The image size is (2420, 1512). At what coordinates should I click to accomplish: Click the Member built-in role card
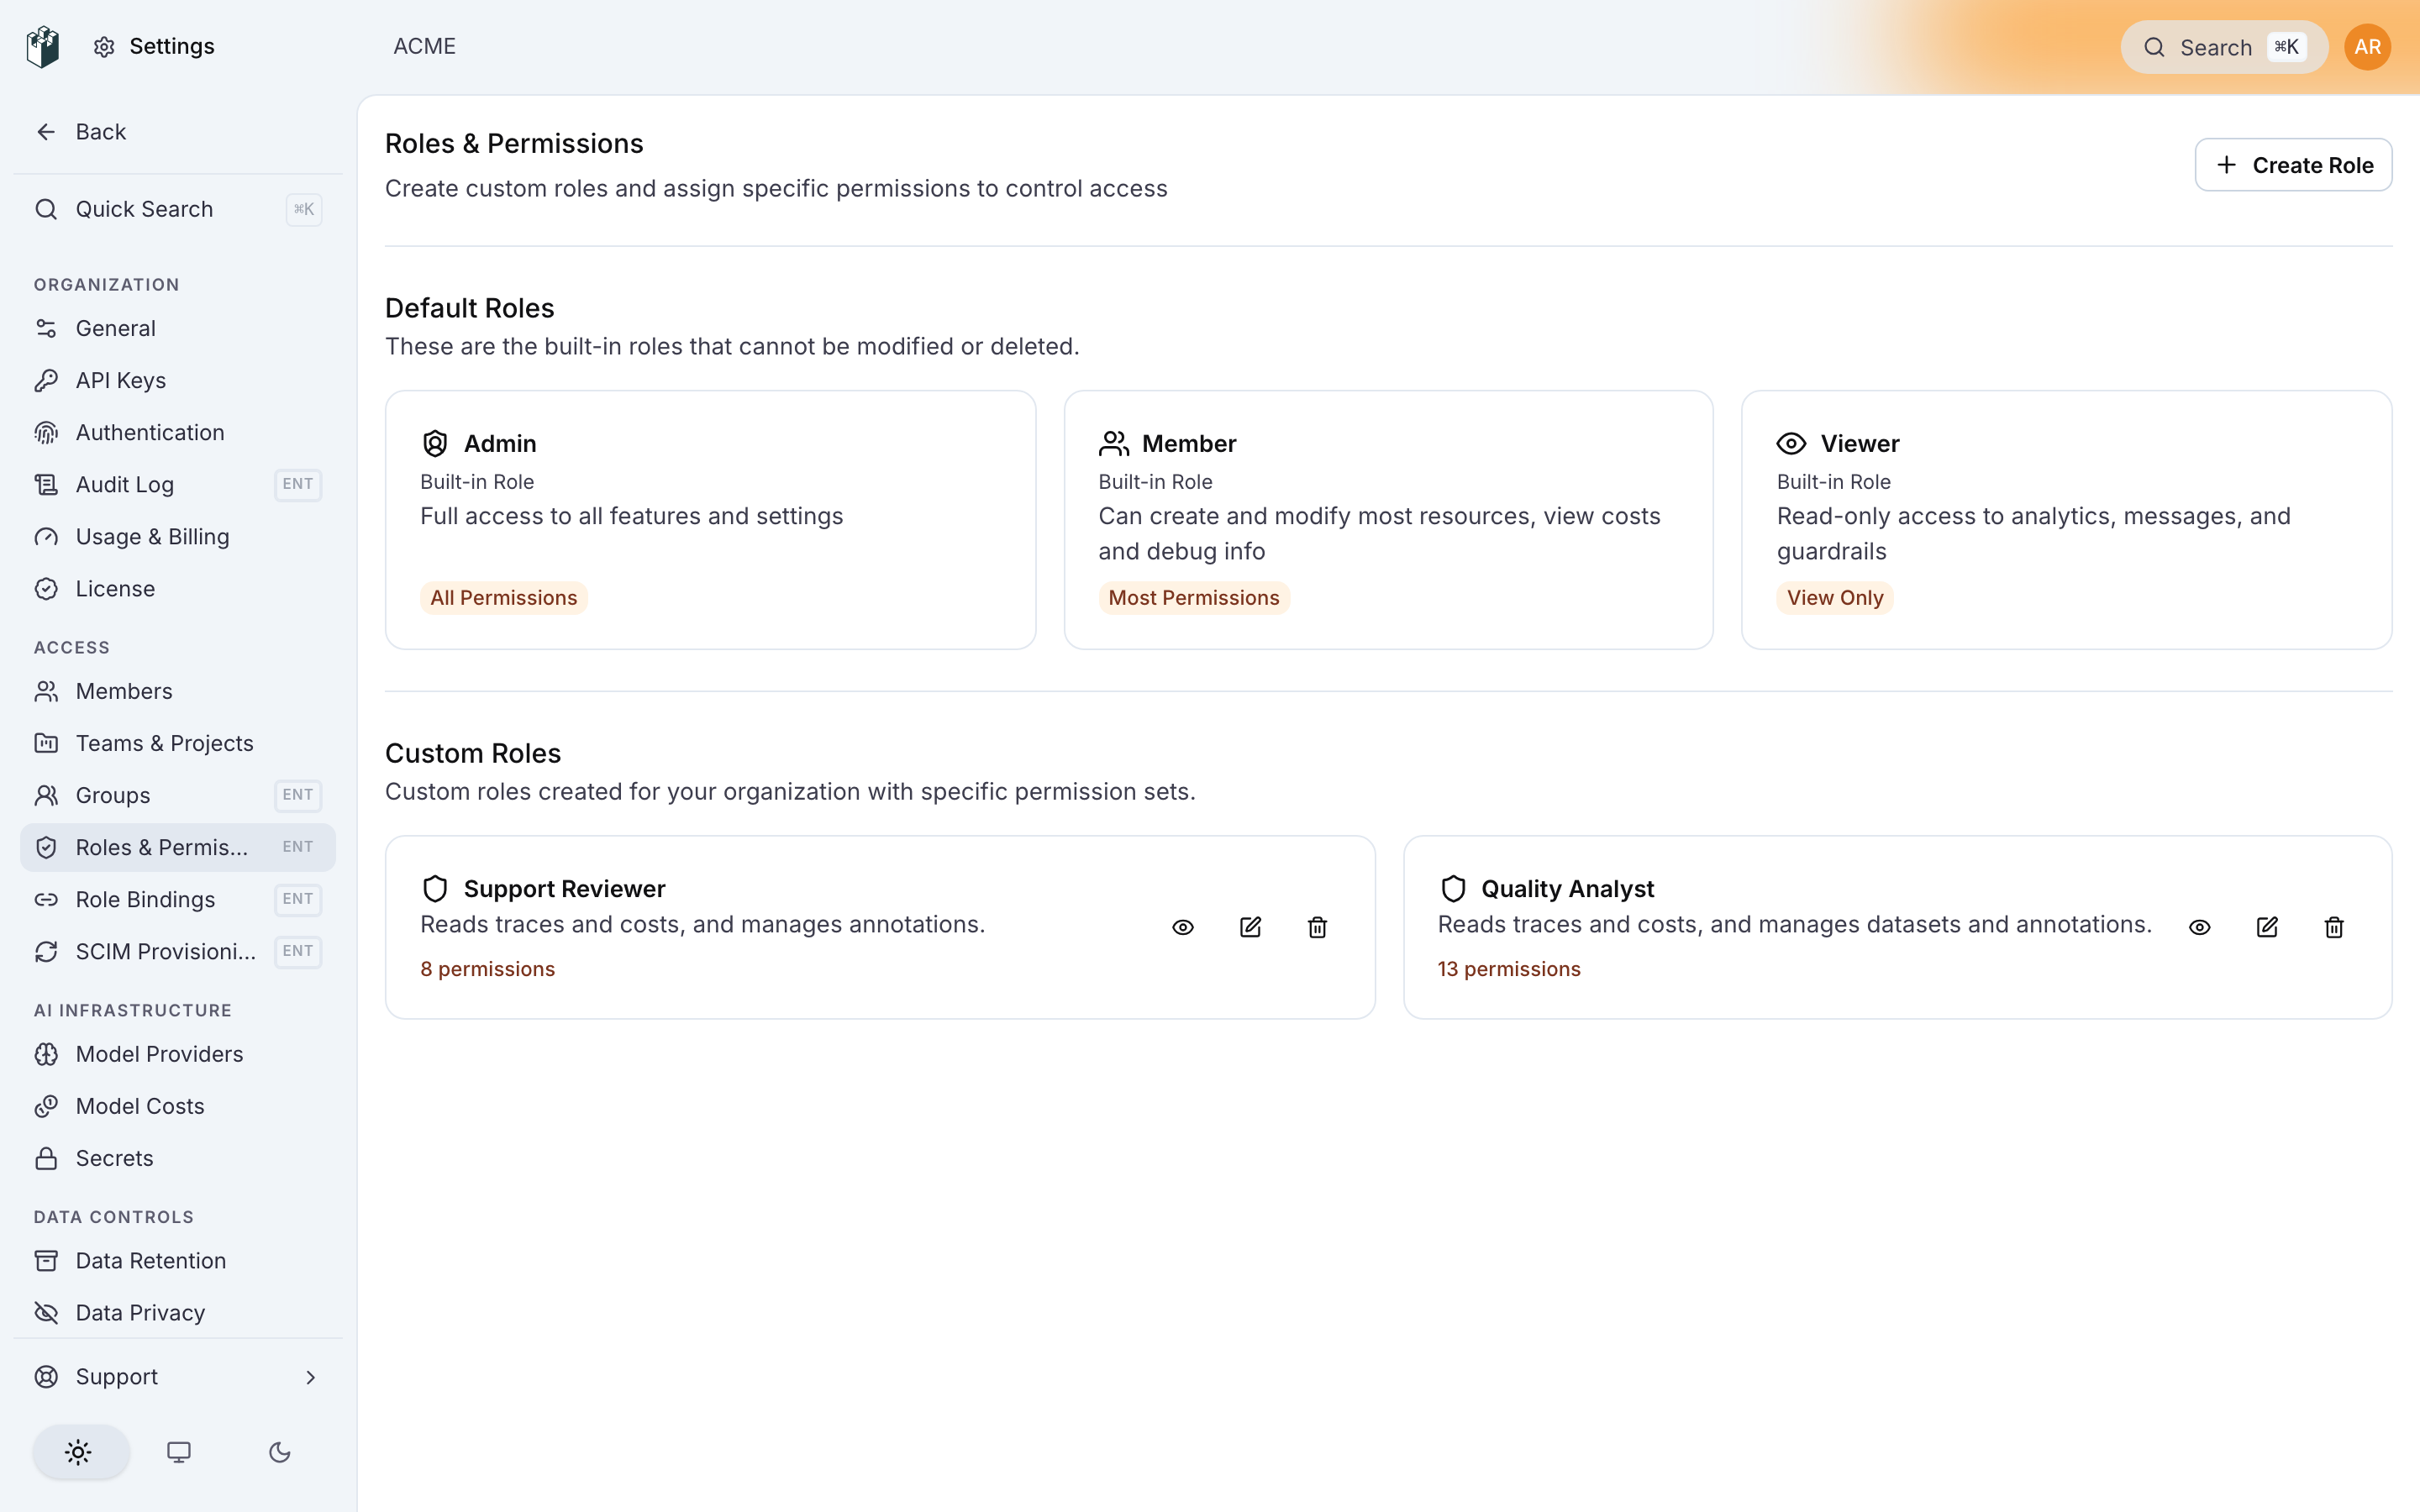pos(1388,520)
